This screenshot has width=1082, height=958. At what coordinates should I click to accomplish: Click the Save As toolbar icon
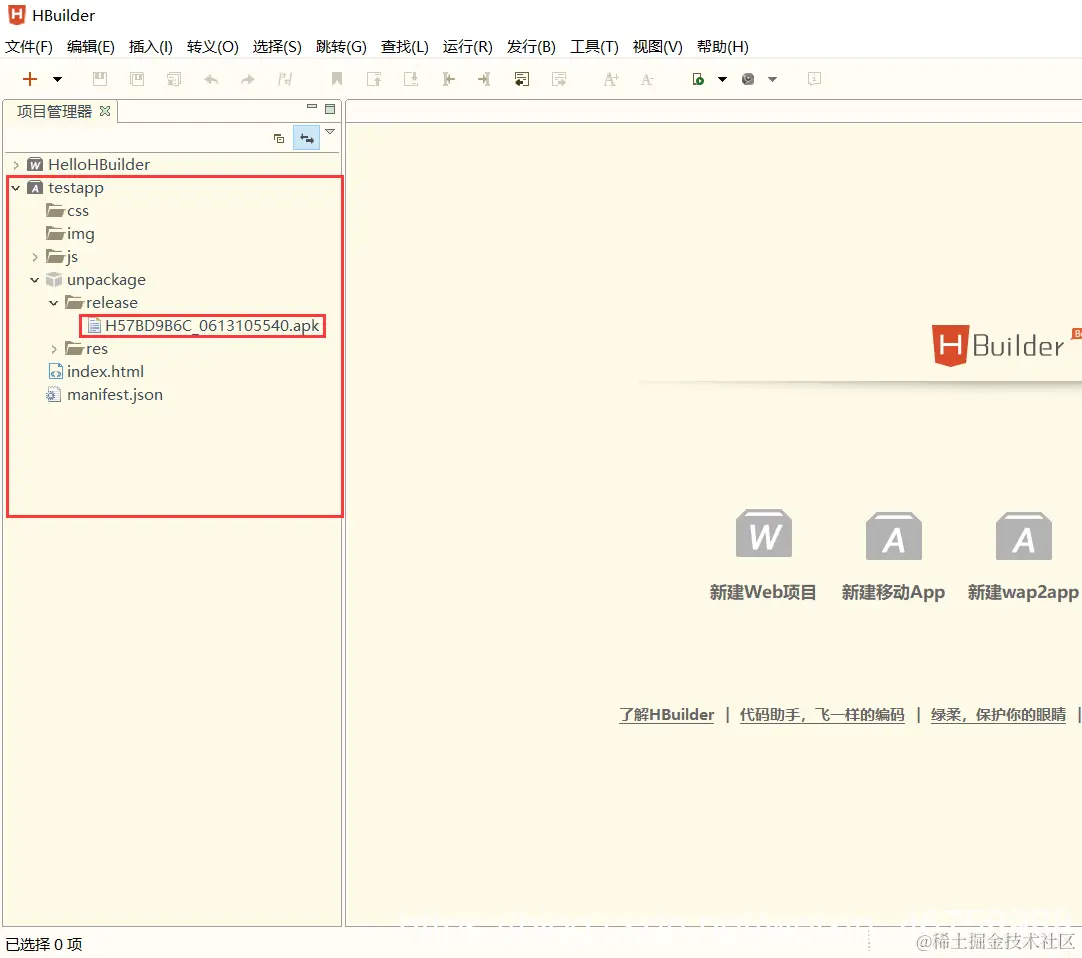(137, 79)
